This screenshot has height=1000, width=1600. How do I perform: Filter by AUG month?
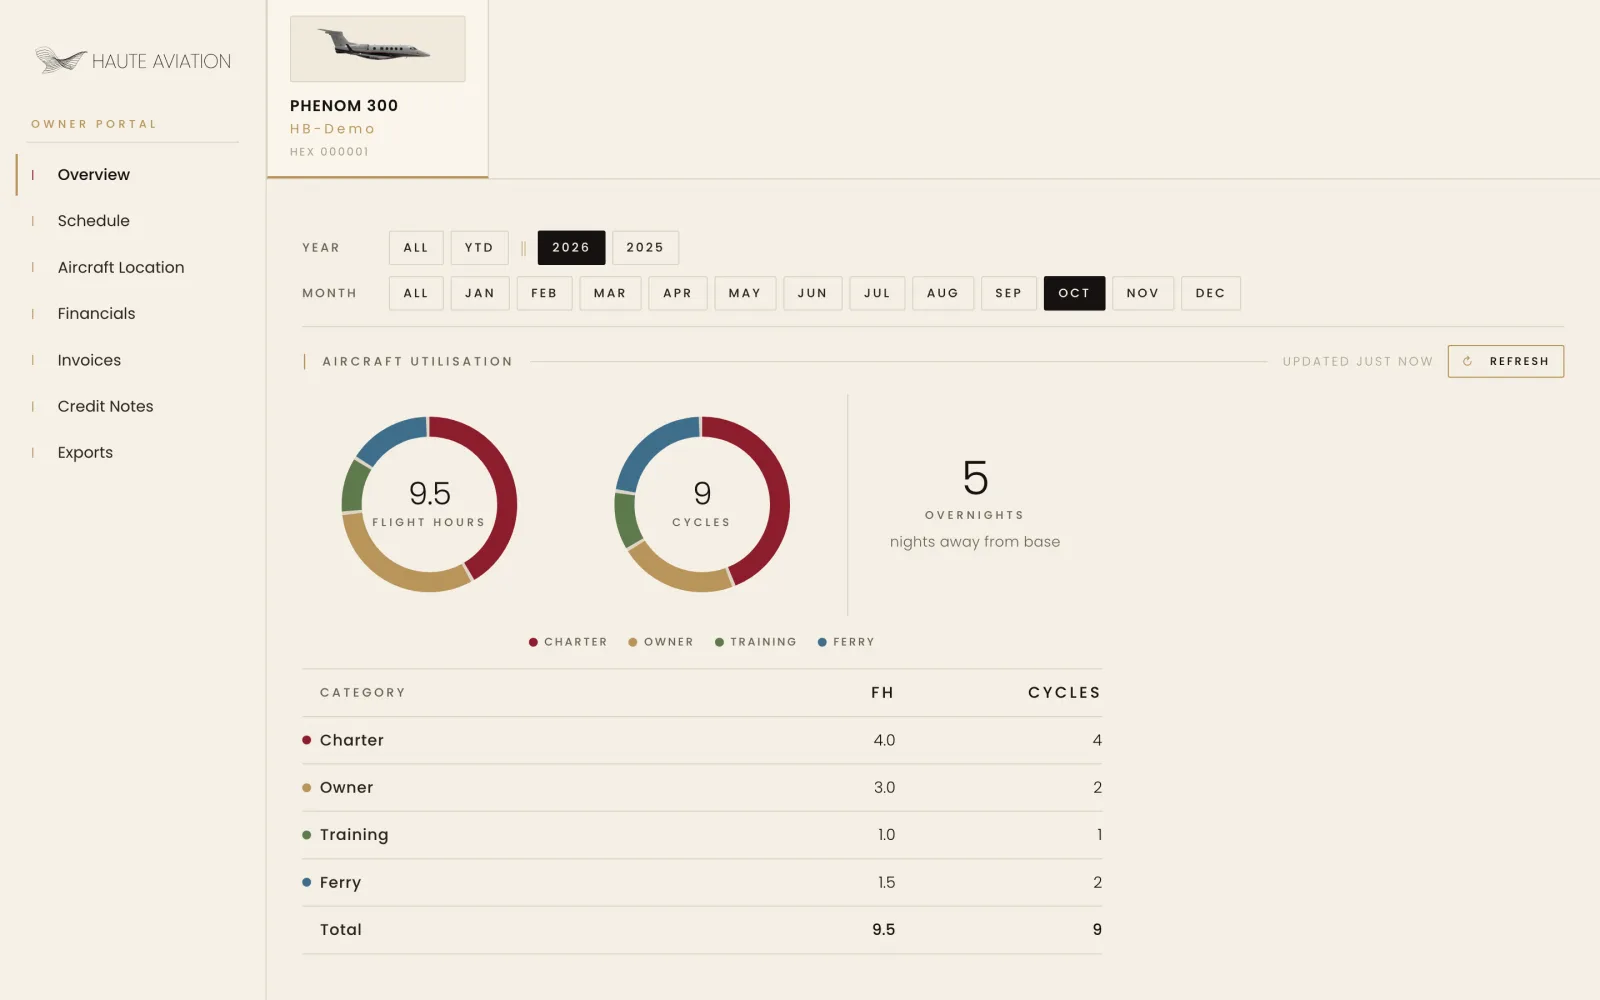(943, 293)
